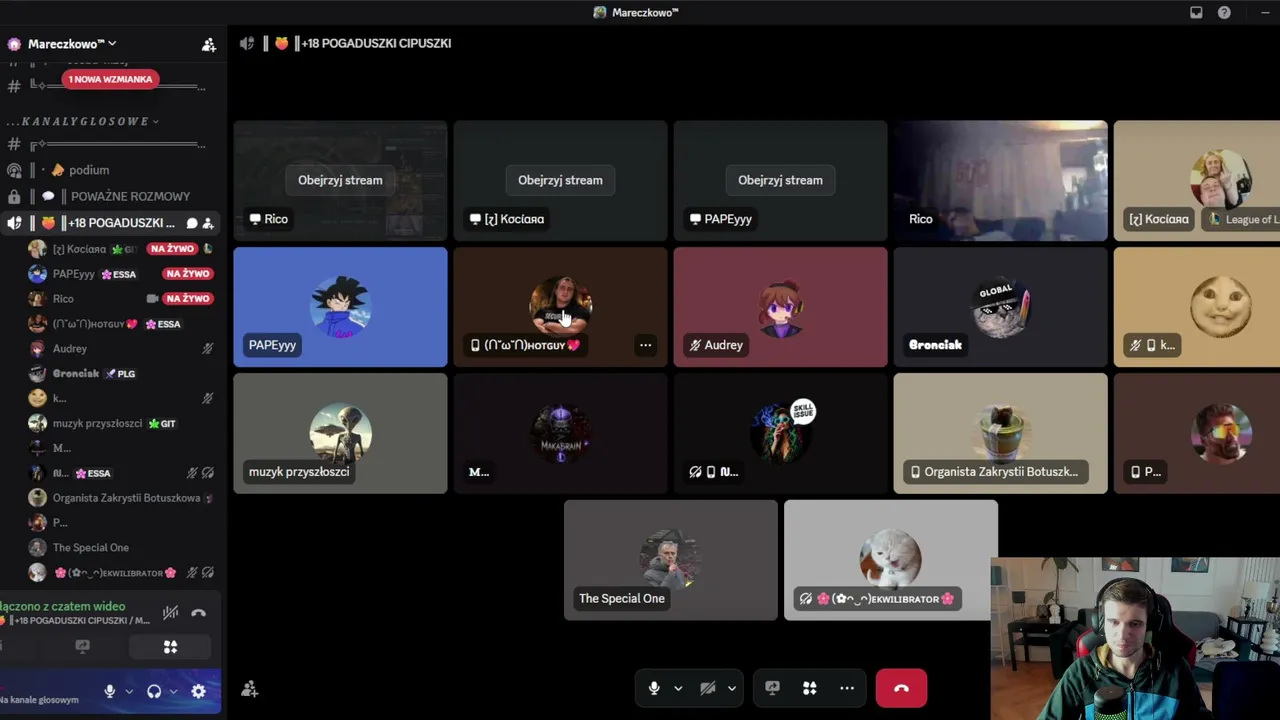1280x720 pixels.
Task: Select Organista Zakrystii Botuszkowa in member list
Action: click(126, 498)
